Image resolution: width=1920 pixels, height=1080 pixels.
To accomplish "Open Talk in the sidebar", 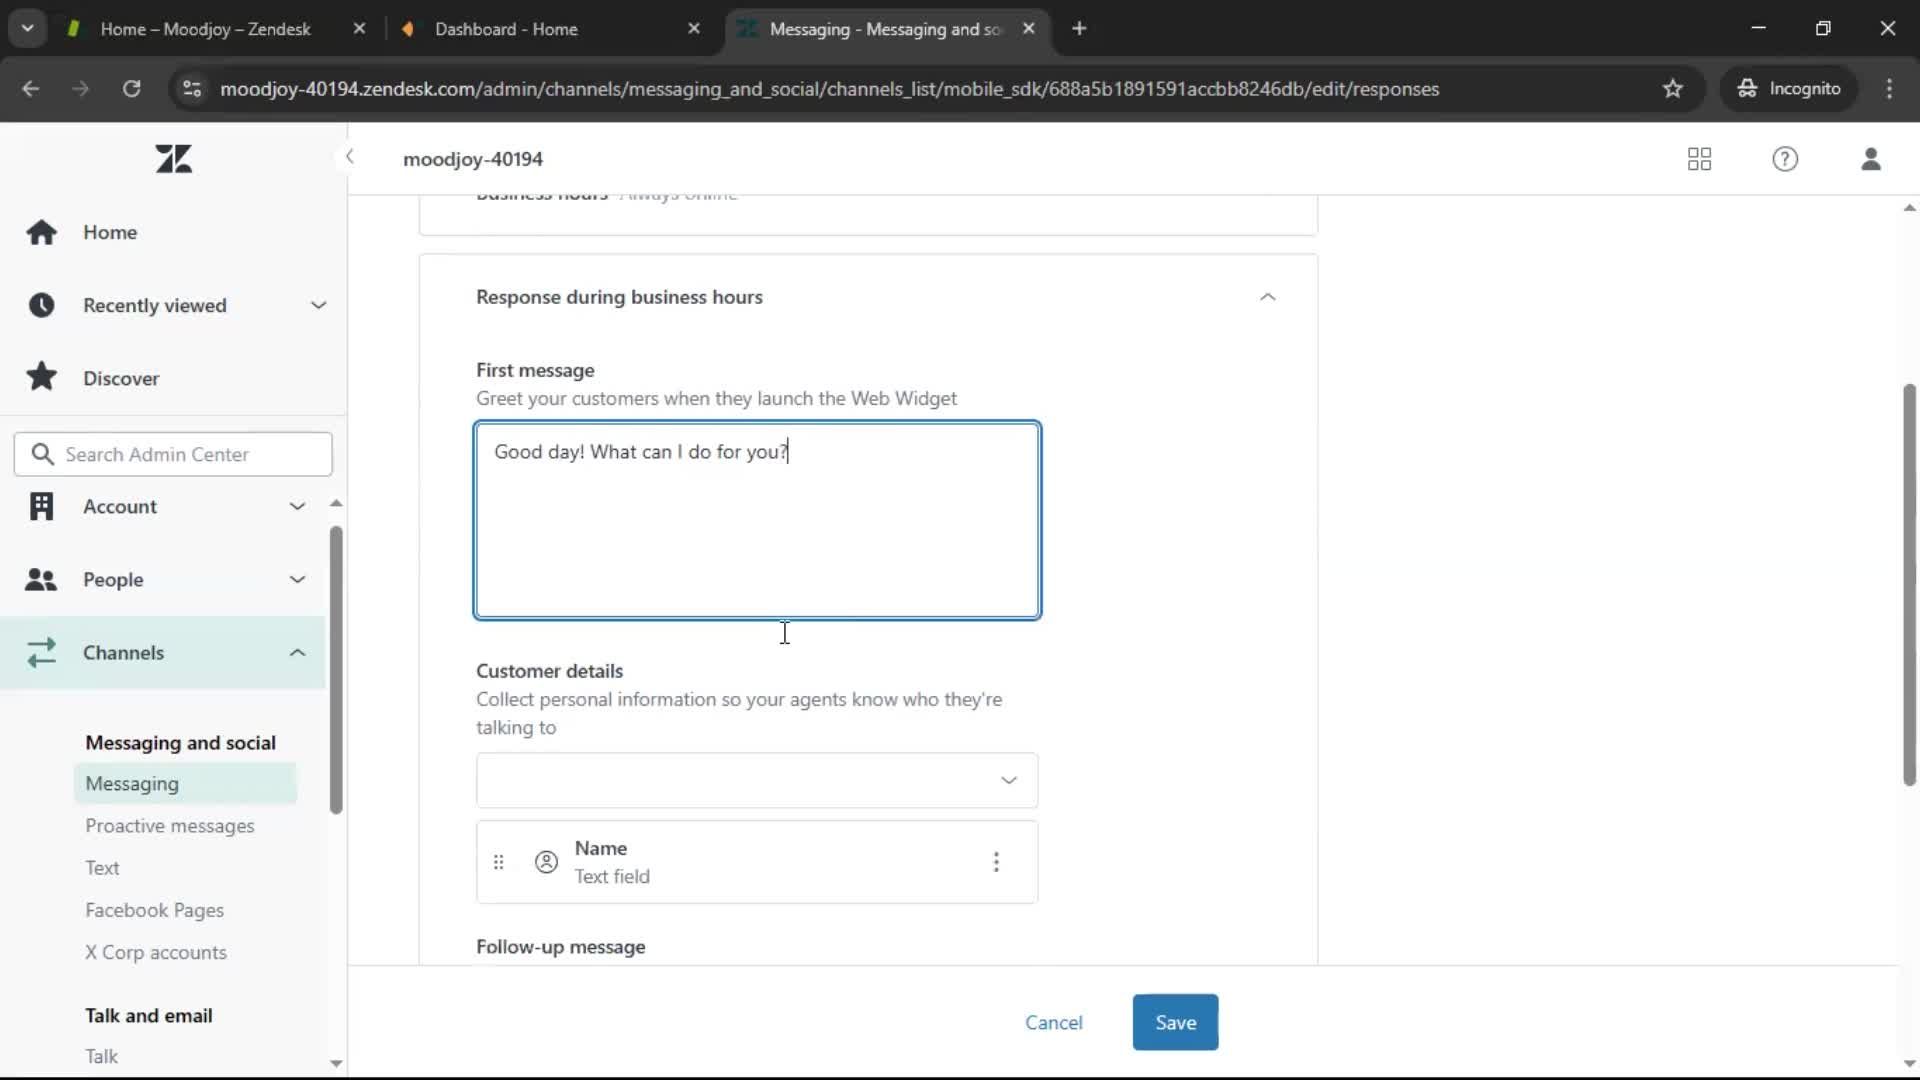I will click(x=101, y=1056).
